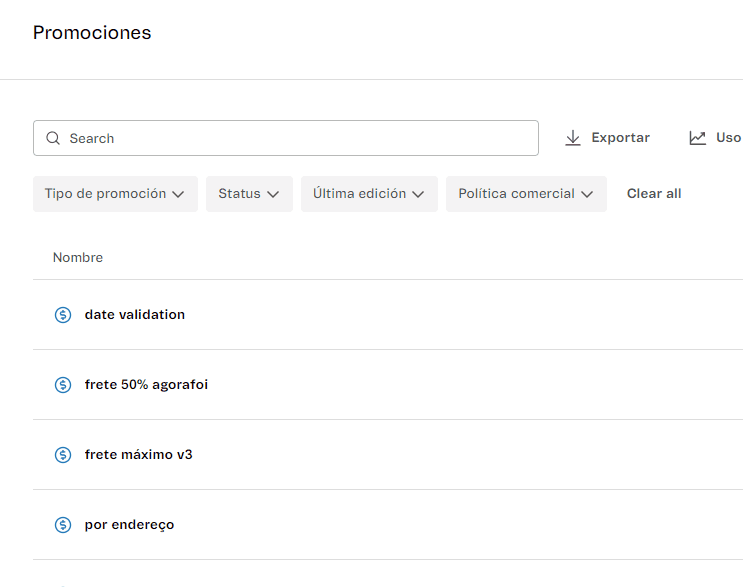Open the frete 50% agorafoi promotion
743x587 pixels.
tap(146, 385)
